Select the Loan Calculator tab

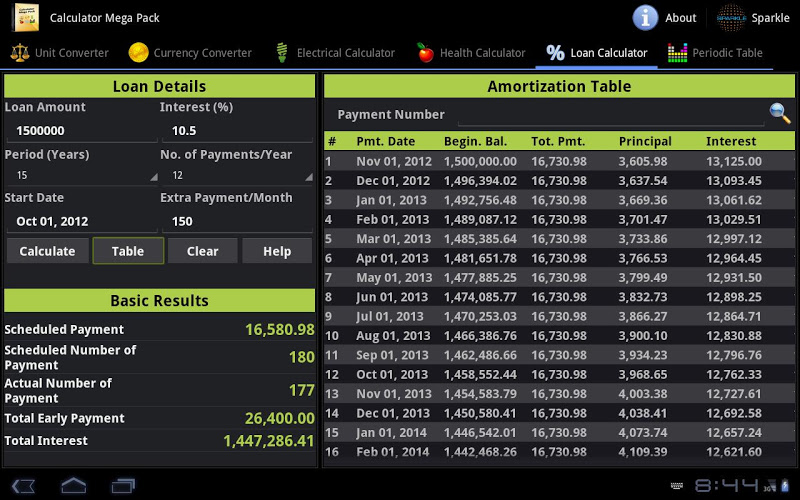tap(596, 53)
